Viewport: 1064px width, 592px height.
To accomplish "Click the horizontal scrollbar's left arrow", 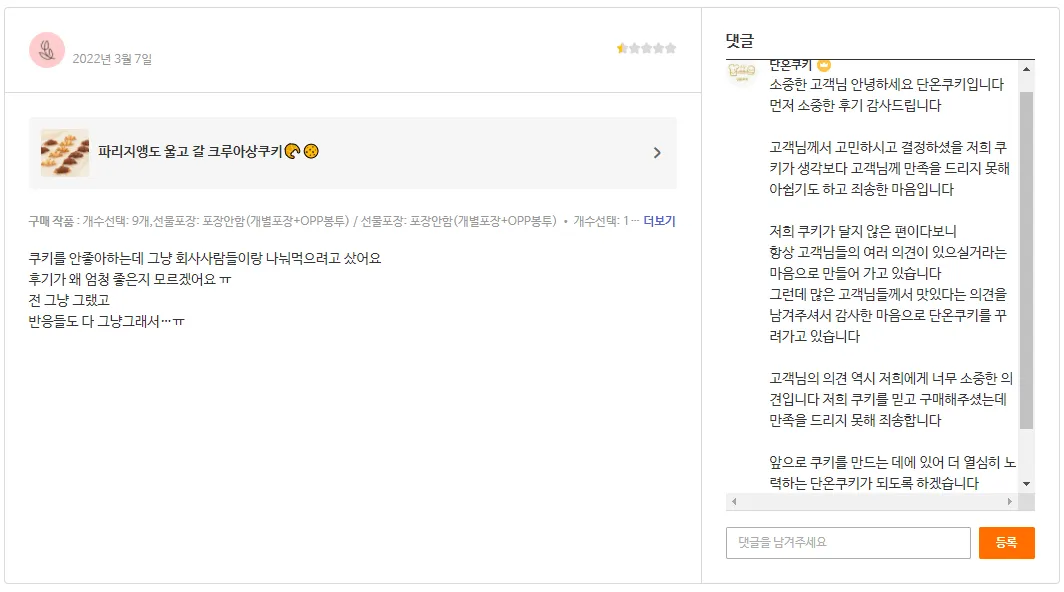I will click(x=734, y=501).
